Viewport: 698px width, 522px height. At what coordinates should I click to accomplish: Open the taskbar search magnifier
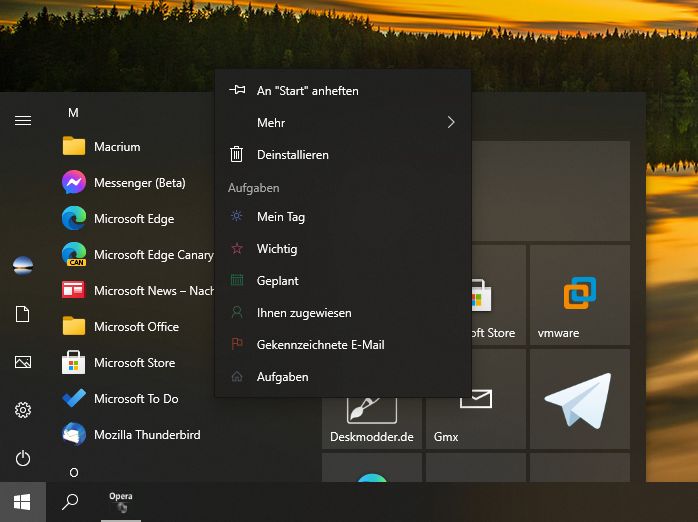tap(70, 502)
